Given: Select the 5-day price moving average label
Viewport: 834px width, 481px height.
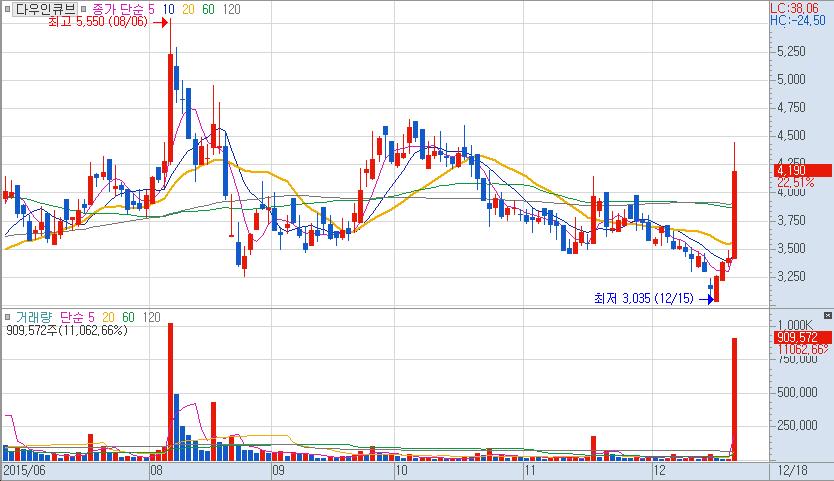Looking at the screenshot, I should tap(151, 8).
